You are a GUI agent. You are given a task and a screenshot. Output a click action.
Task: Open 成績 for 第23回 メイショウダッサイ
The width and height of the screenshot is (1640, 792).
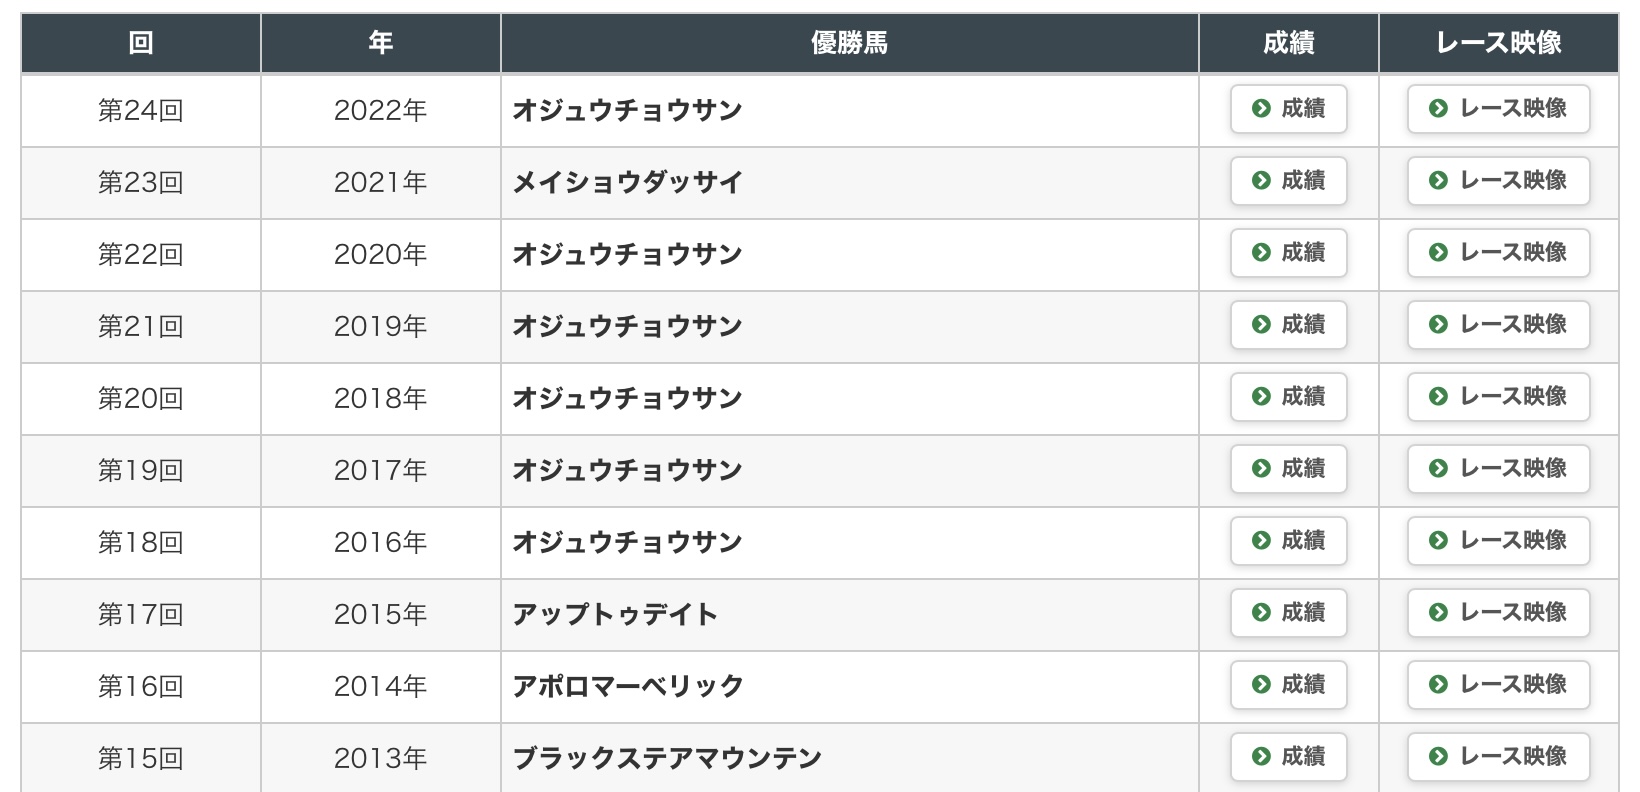1288,181
